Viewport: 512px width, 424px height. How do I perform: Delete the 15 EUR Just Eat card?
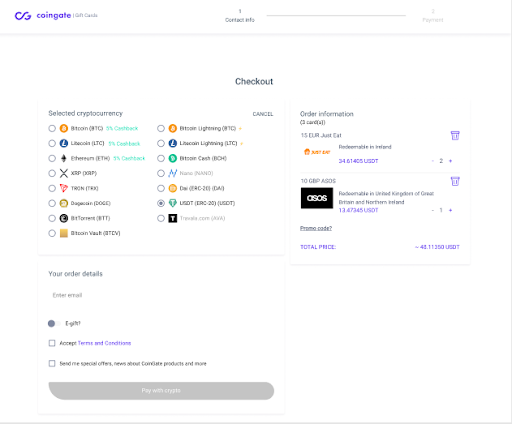(455, 135)
